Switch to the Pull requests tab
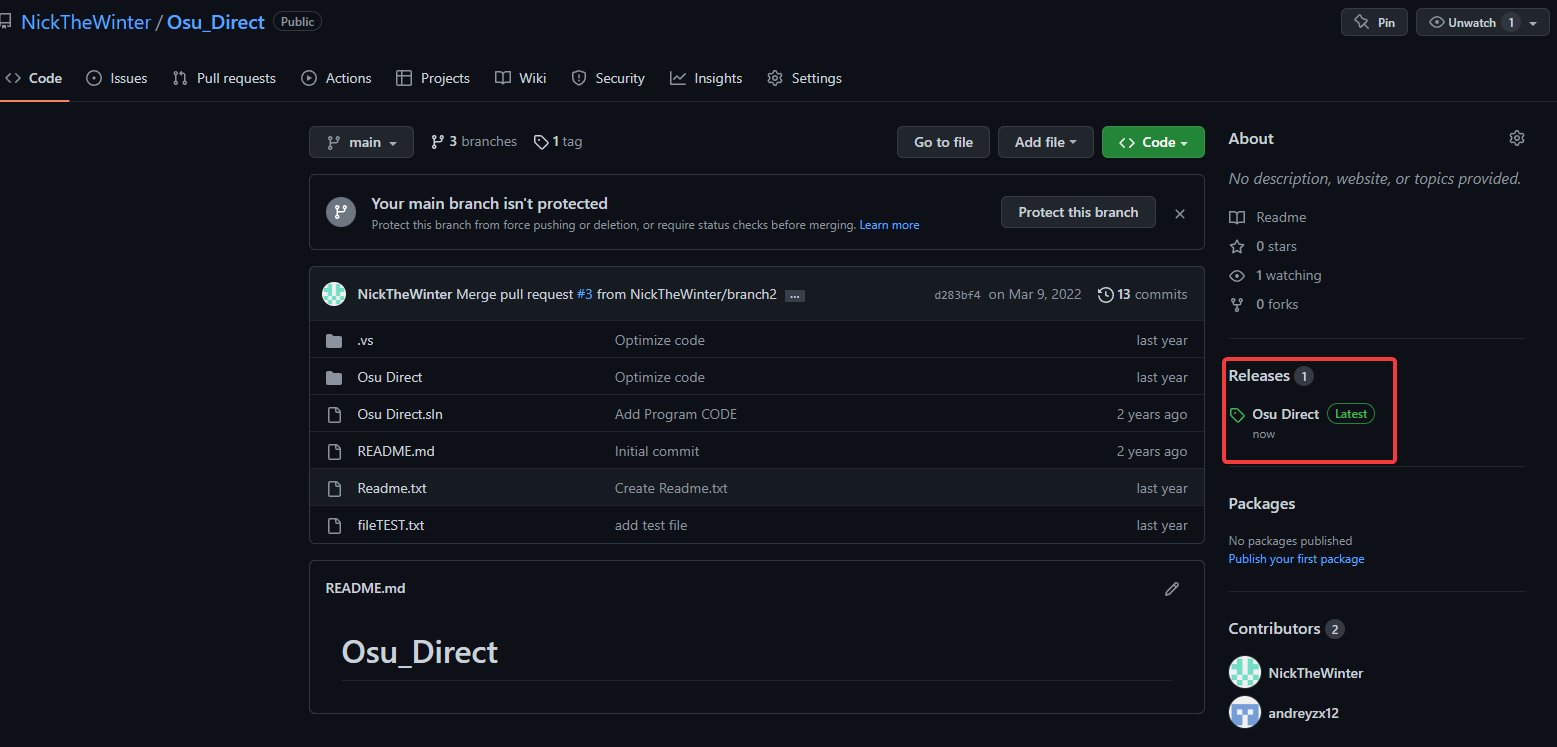The image size is (1557, 747). pyautogui.click(x=224, y=78)
